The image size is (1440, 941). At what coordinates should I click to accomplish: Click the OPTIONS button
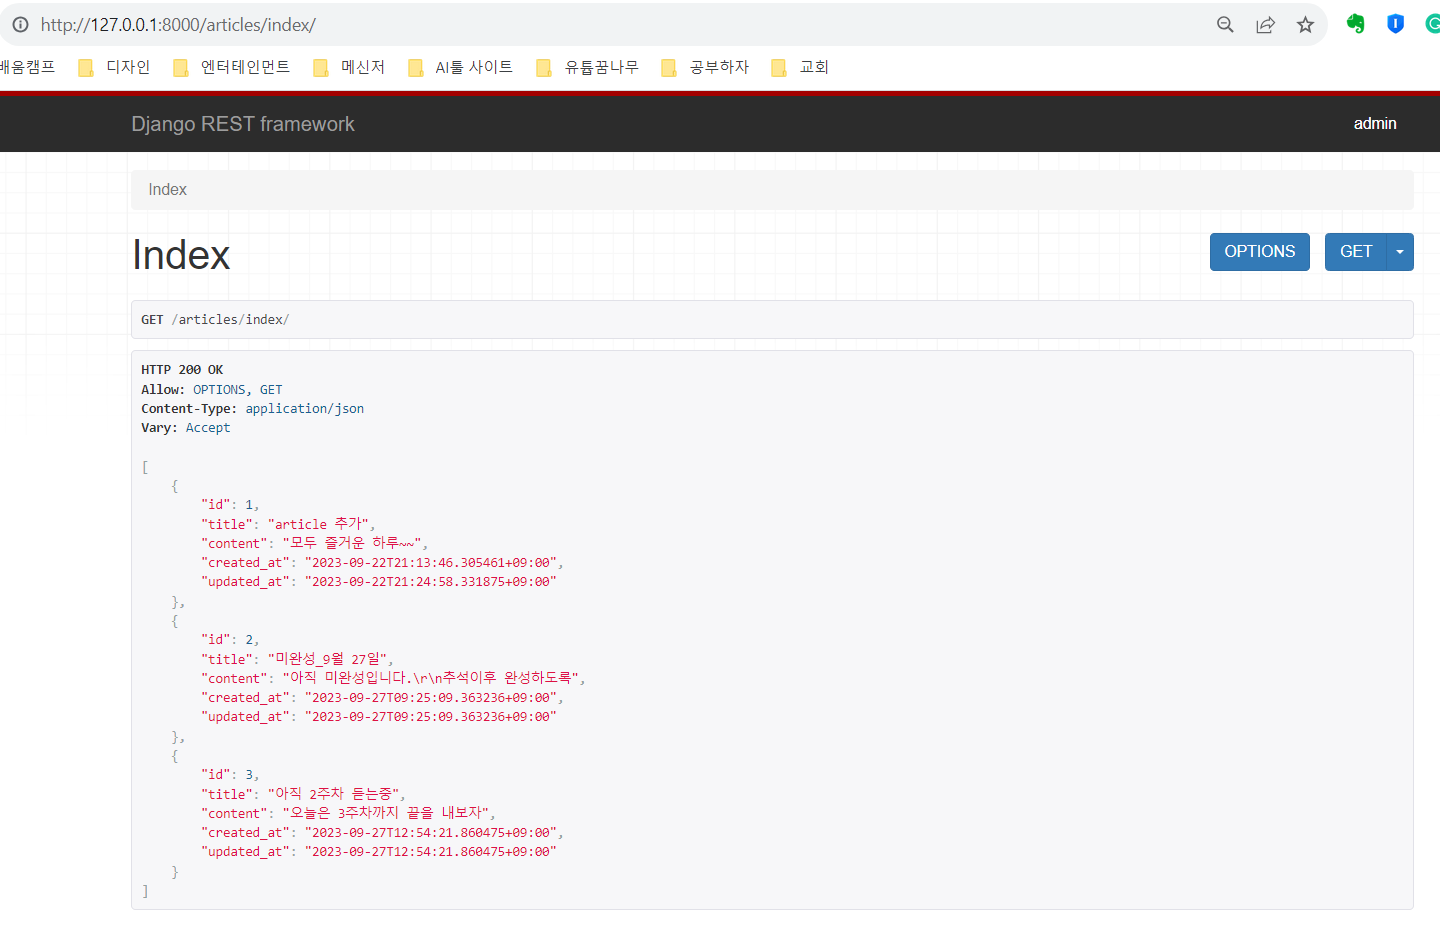(x=1260, y=252)
